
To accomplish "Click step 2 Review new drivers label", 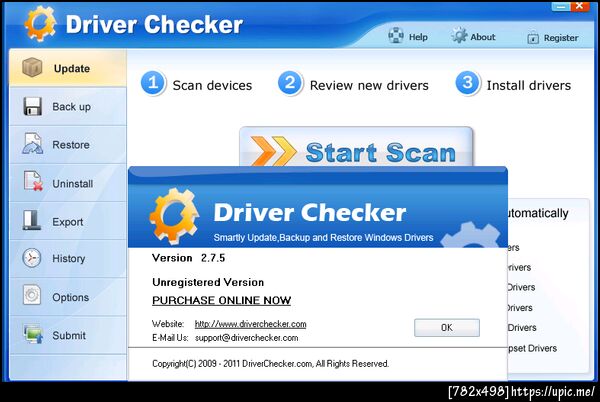I will (x=369, y=85).
